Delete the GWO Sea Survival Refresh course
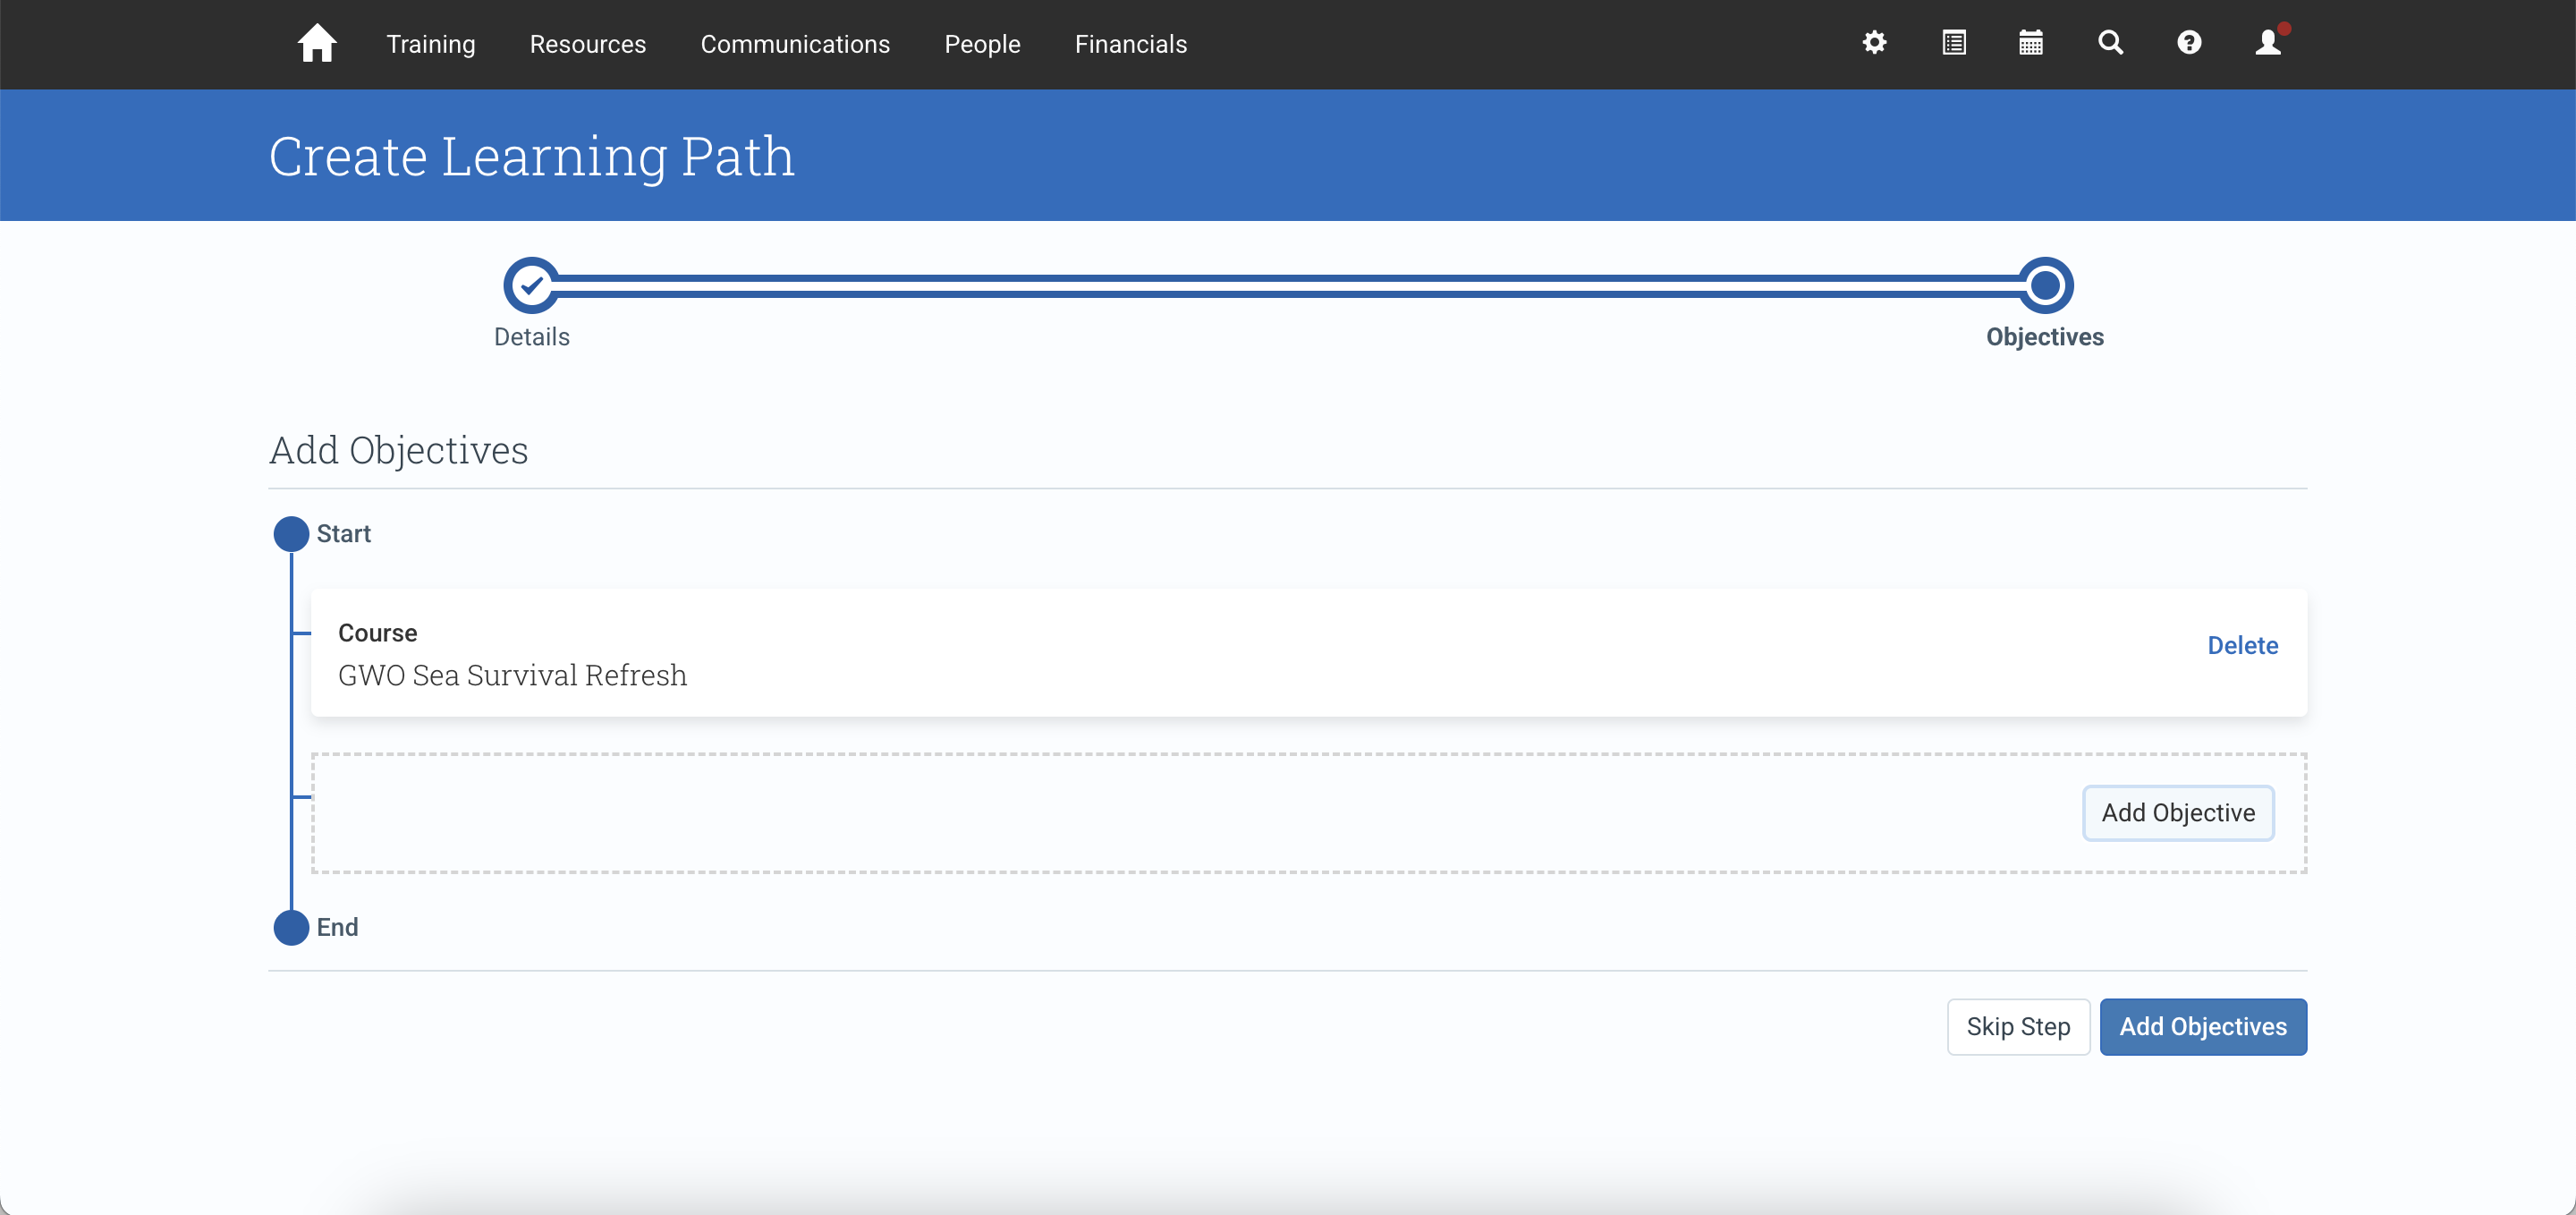Screen dimensions: 2576x1215 point(2242,646)
